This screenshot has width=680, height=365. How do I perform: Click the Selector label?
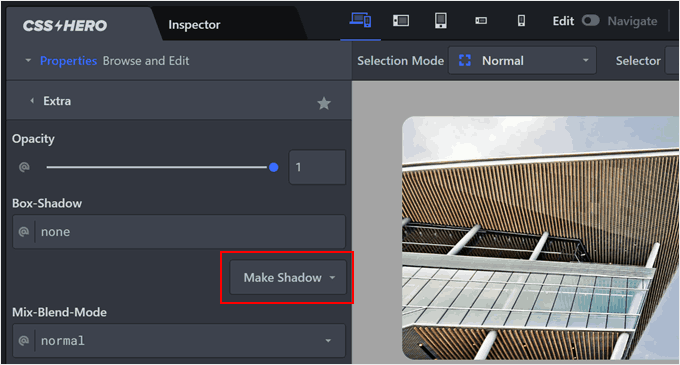pos(638,61)
